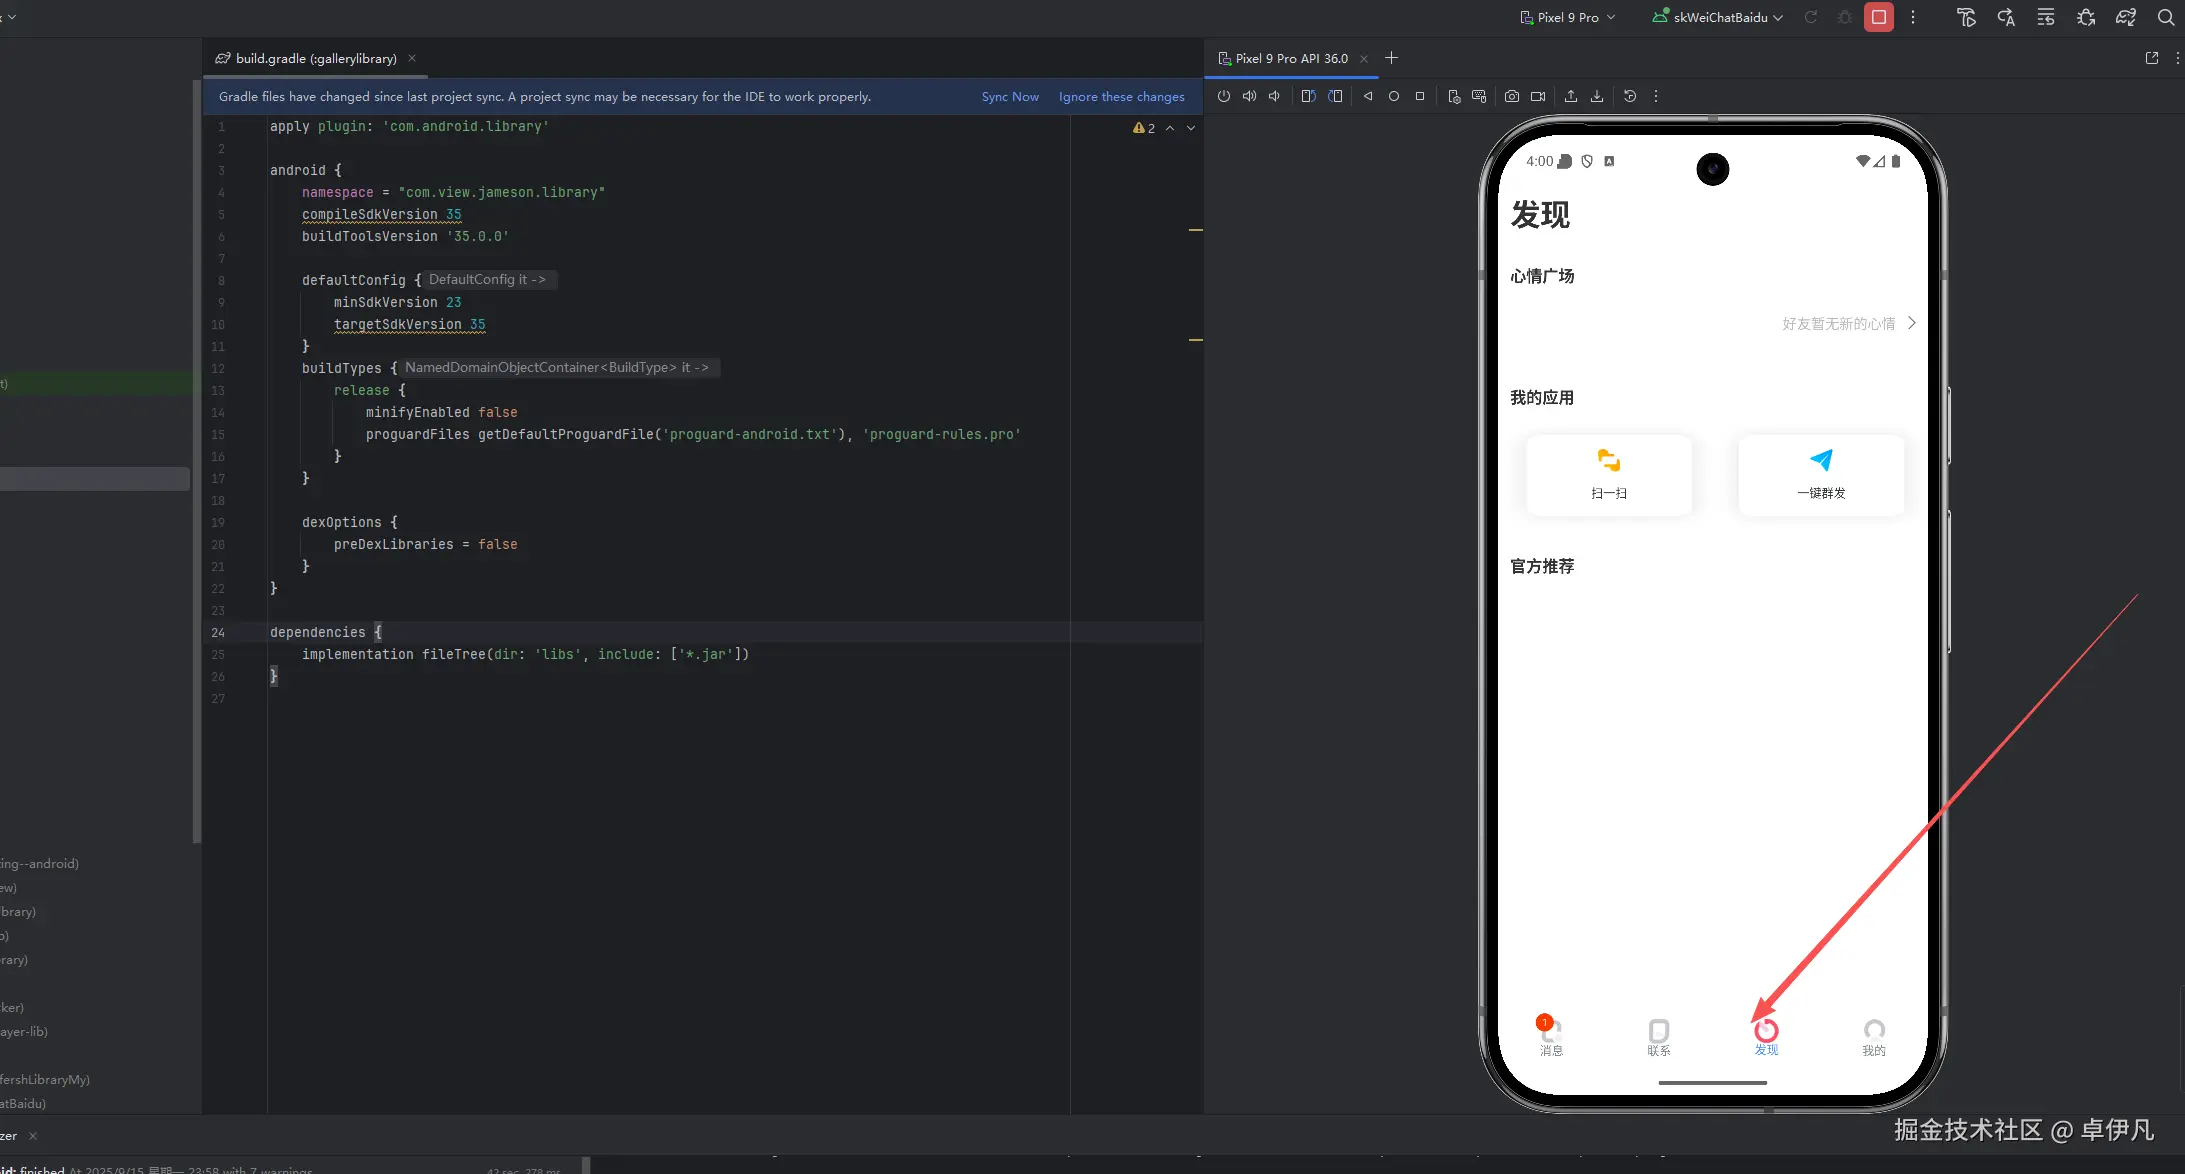Click the emulator power button icon
The height and width of the screenshot is (1174, 2185).
pyautogui.click(x=1223, y=96)
